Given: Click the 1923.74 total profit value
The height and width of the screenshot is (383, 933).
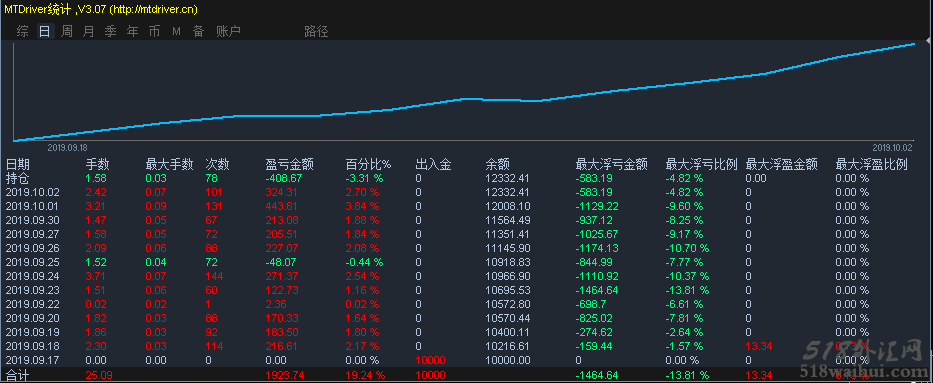Looking at the screenshot, I should point(284,375).
